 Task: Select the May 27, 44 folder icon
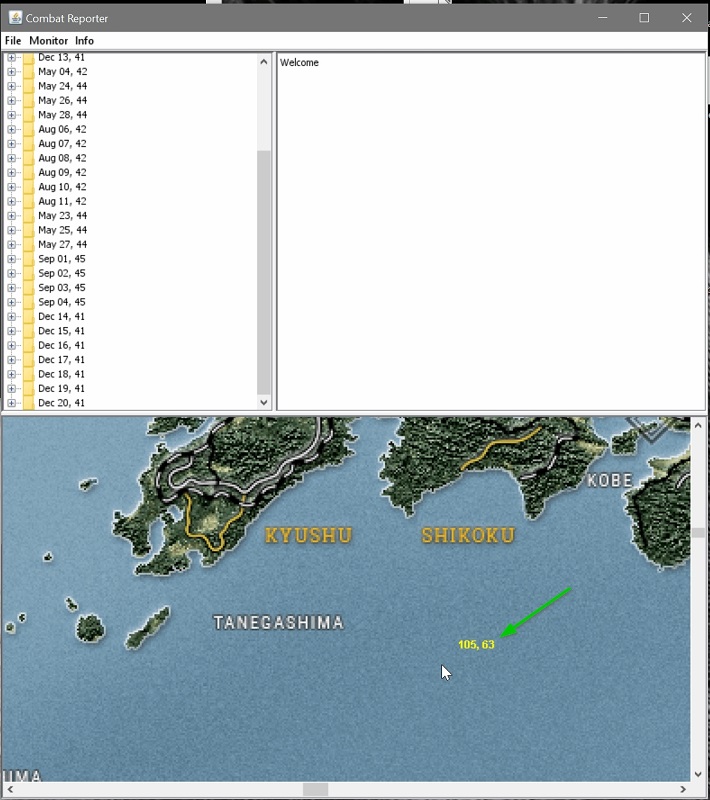coord(29,244)
